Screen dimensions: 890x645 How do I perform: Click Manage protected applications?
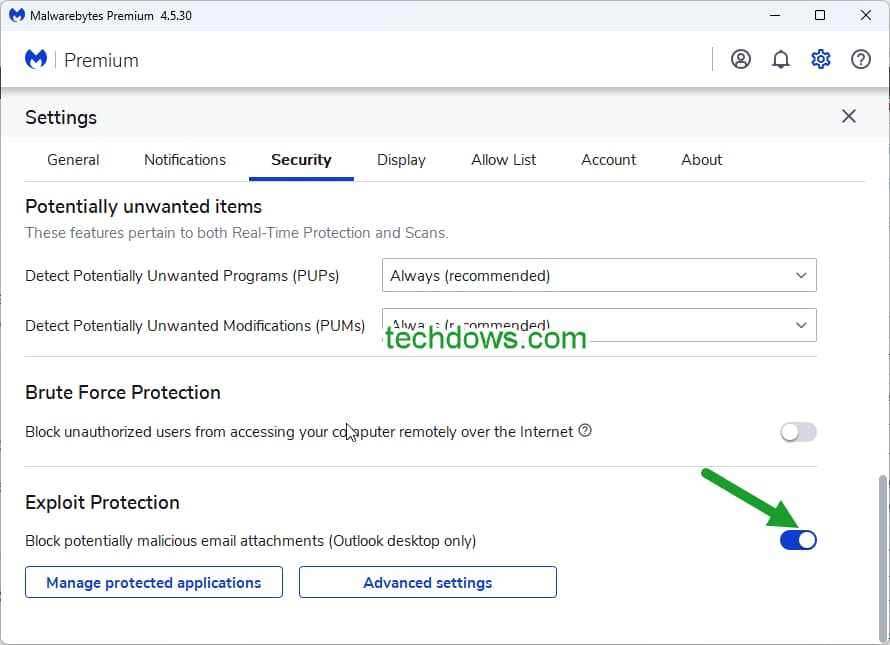[153, 582]
